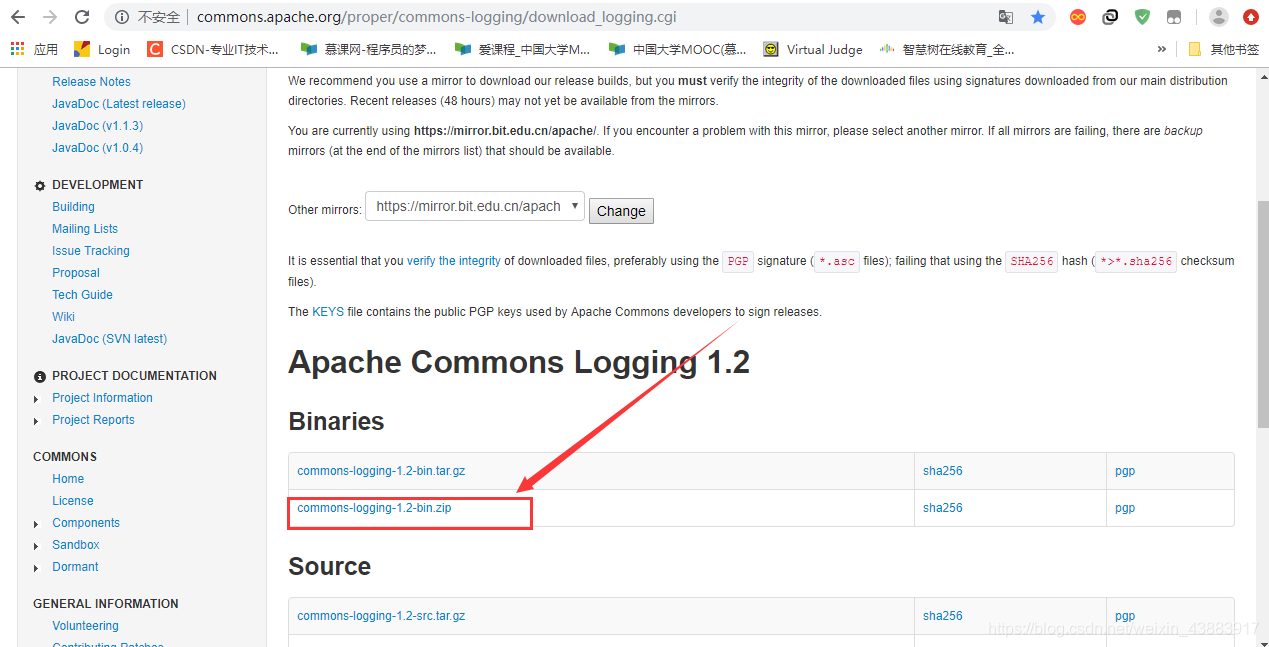Open the KEYS file link
This screenshot has height=647, width=1269.
click(328, 312)
